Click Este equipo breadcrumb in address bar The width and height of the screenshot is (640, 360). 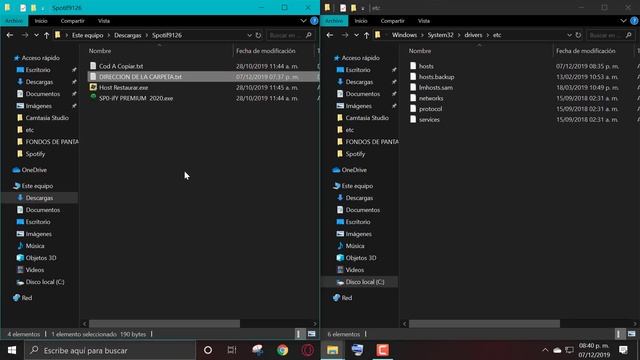(x=87, y=36)
